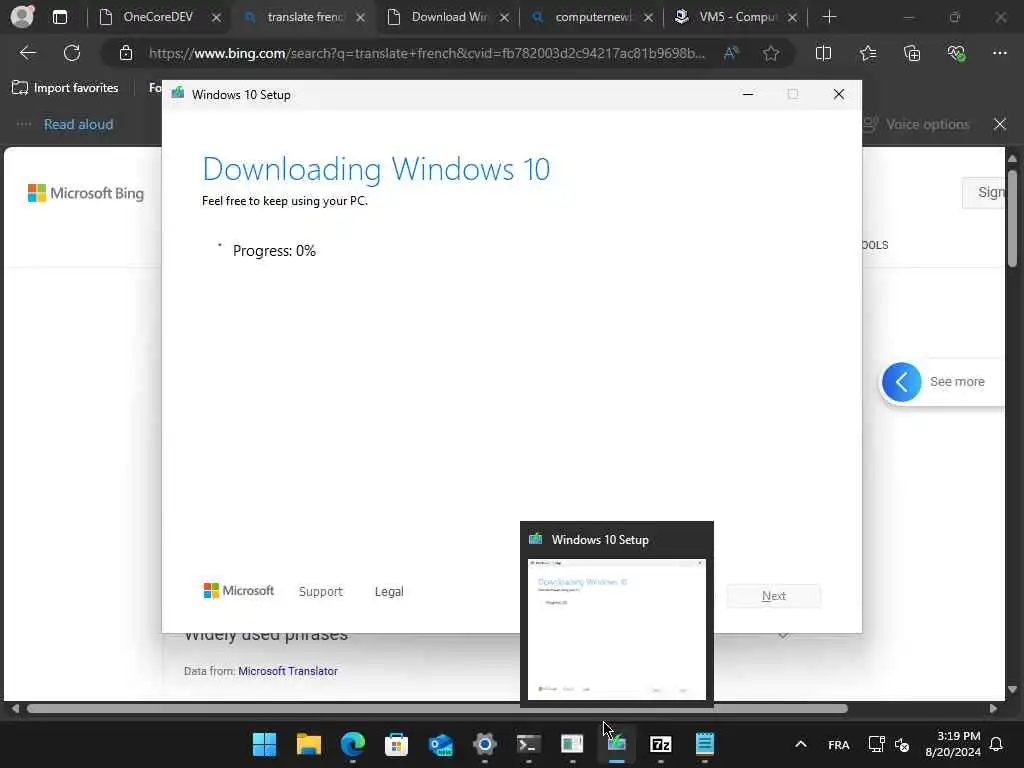
Task: Close the Windows 10 Setup window
Action: click(839, 95)
